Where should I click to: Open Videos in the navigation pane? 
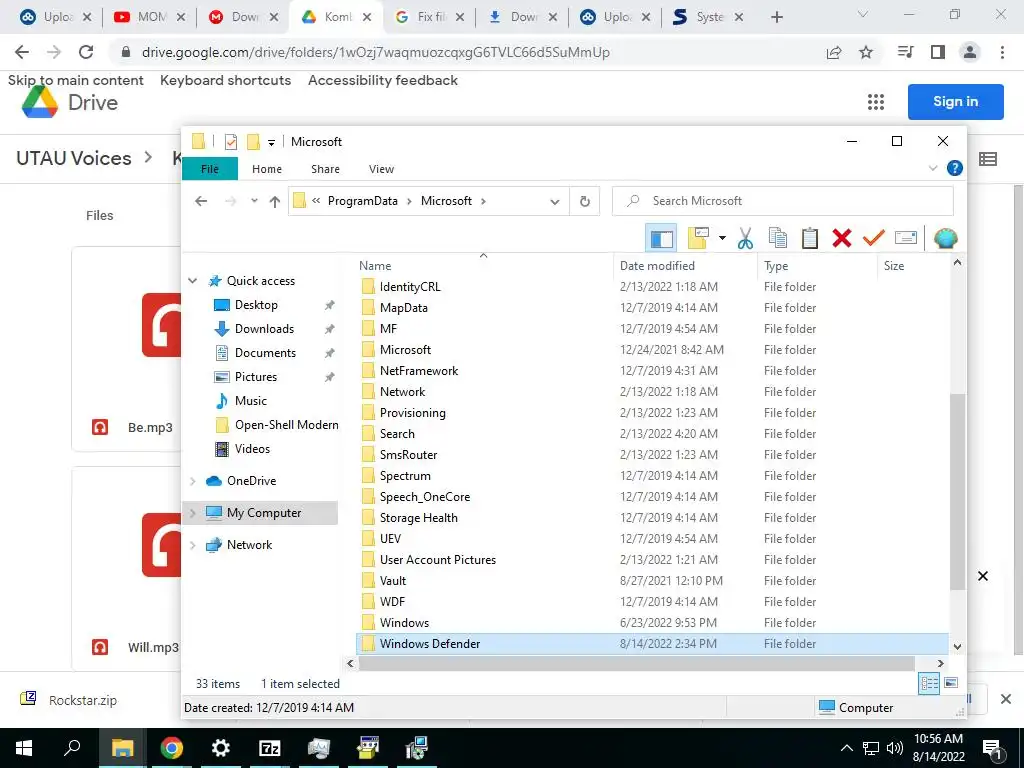click(x=252, y=449)
